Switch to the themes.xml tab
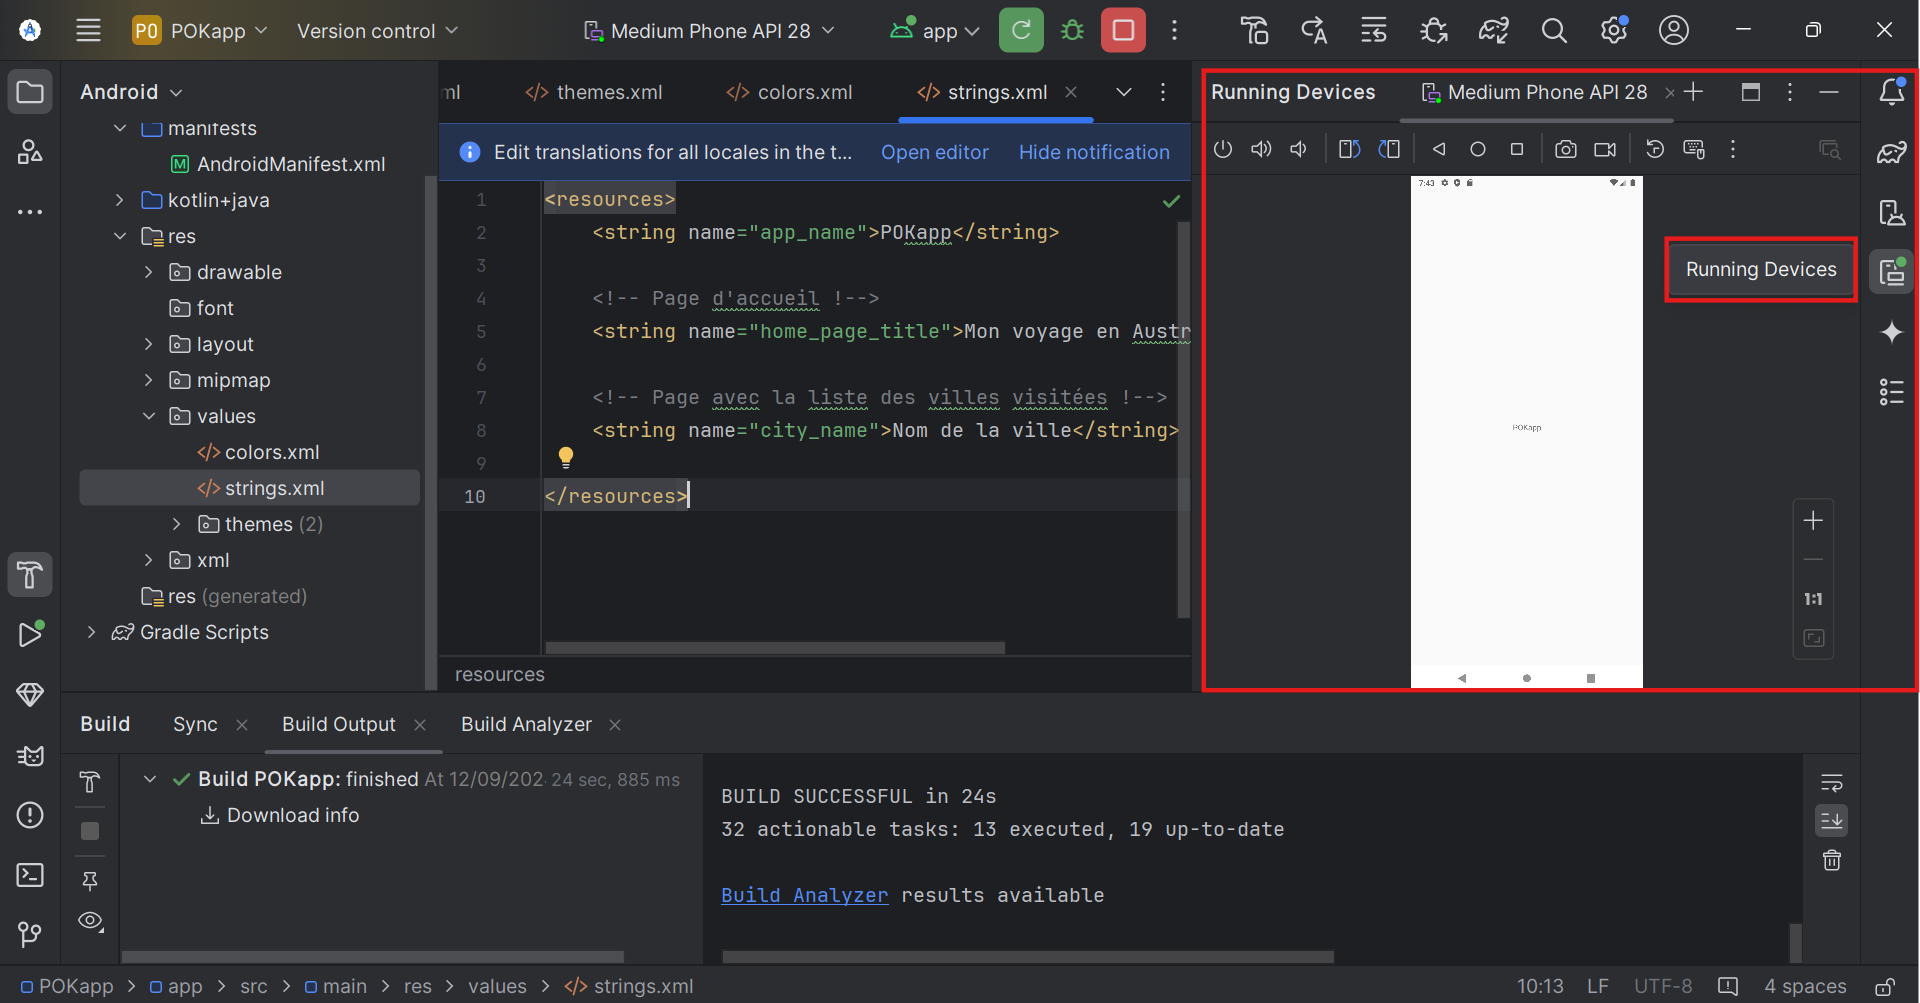The height and width of the screenshot is (1003, 1920). click(x=594, y=92)
